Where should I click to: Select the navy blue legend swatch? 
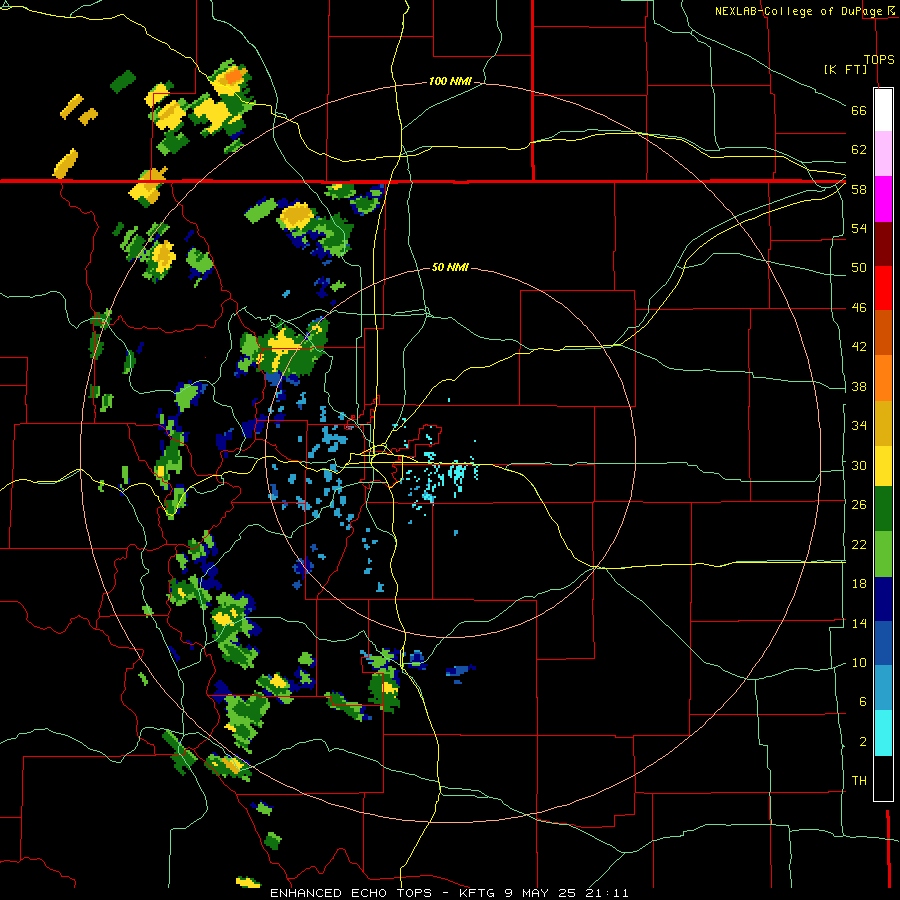pyautogui.click(x=883, y=599)
